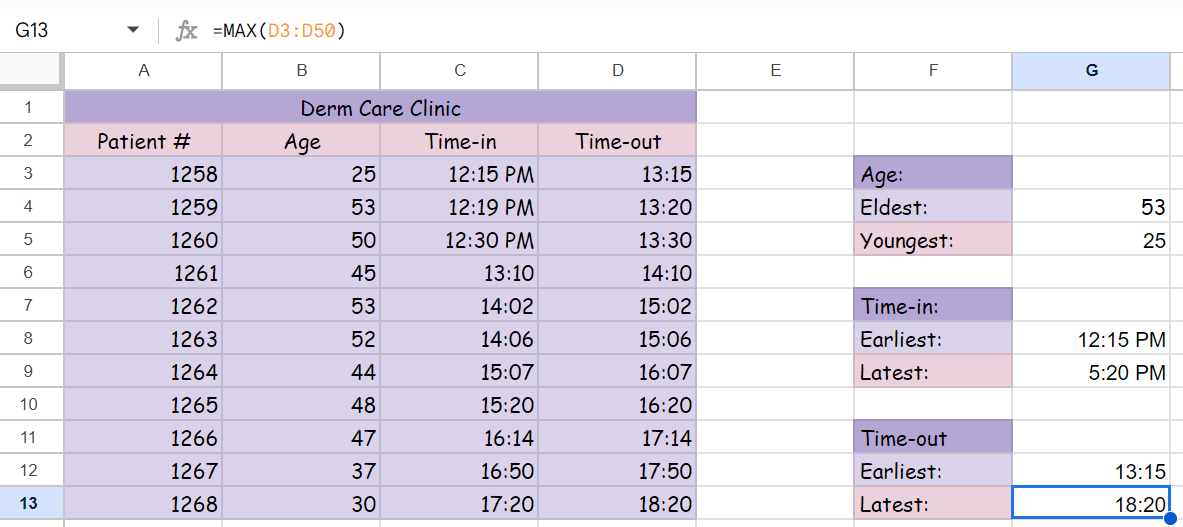Select the column D header
This screenshot has width=1183, height=527.
[617, 70]
